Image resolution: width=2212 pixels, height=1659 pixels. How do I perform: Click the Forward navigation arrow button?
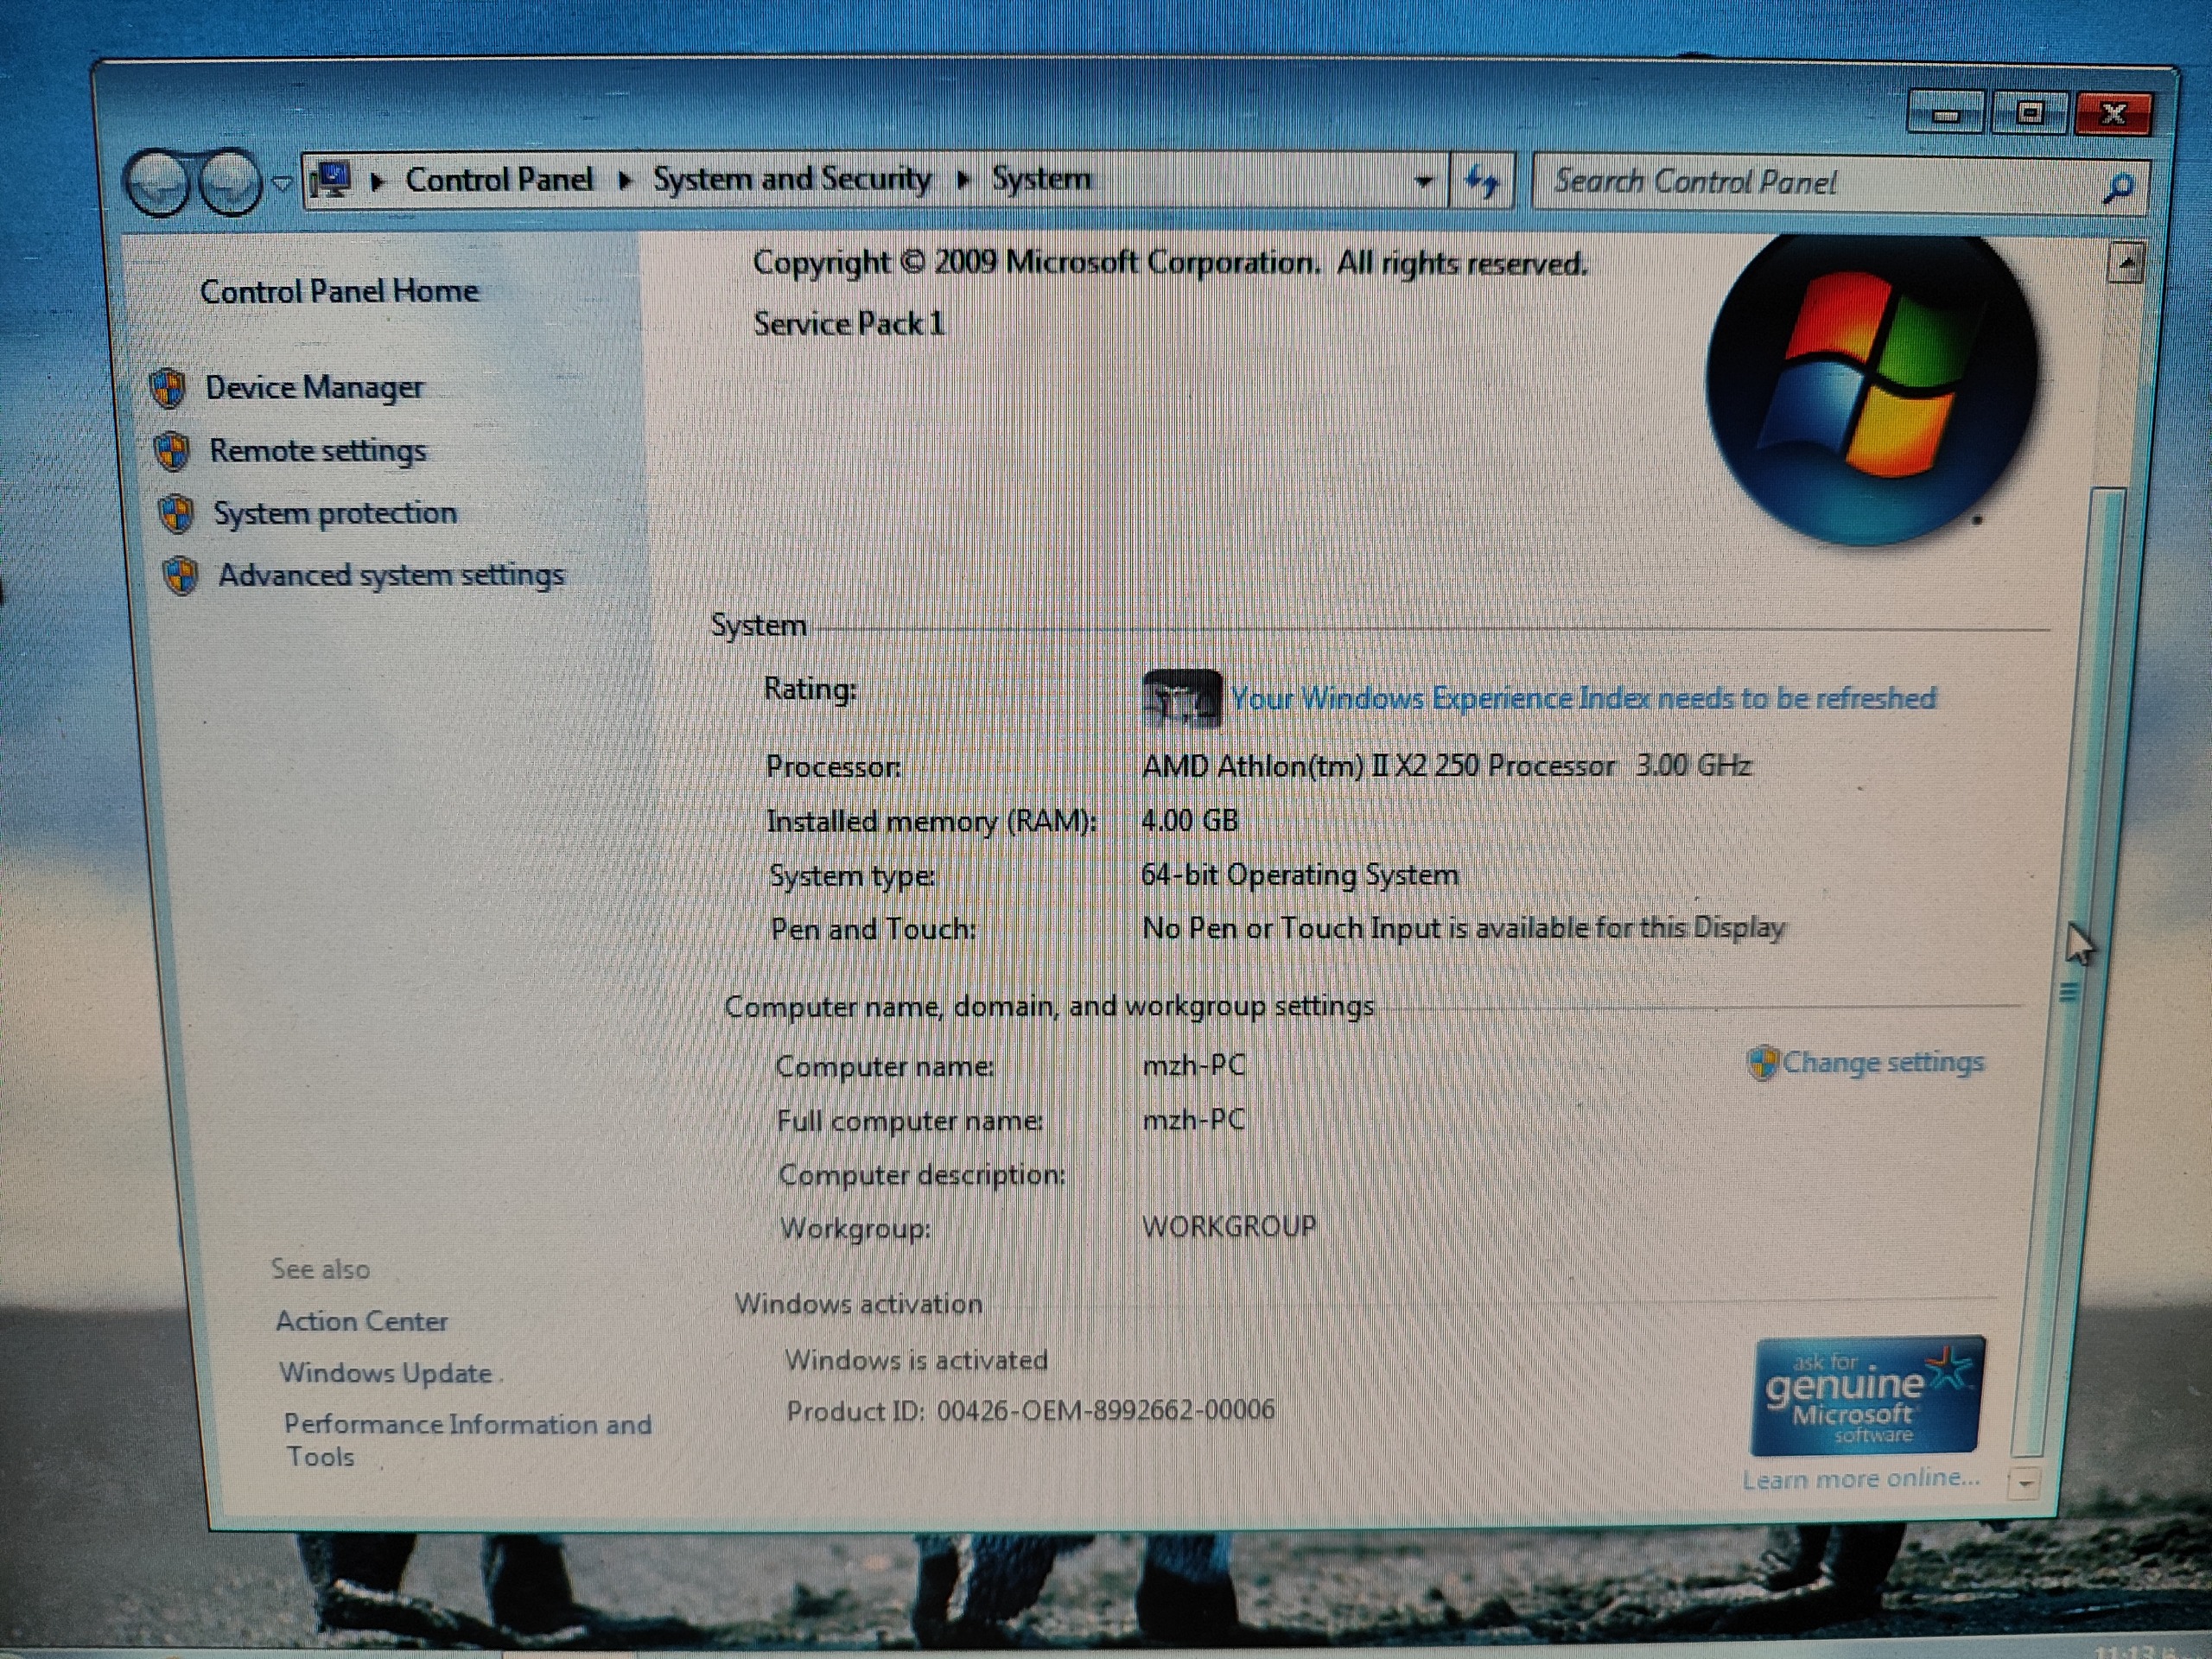point(229,182)
